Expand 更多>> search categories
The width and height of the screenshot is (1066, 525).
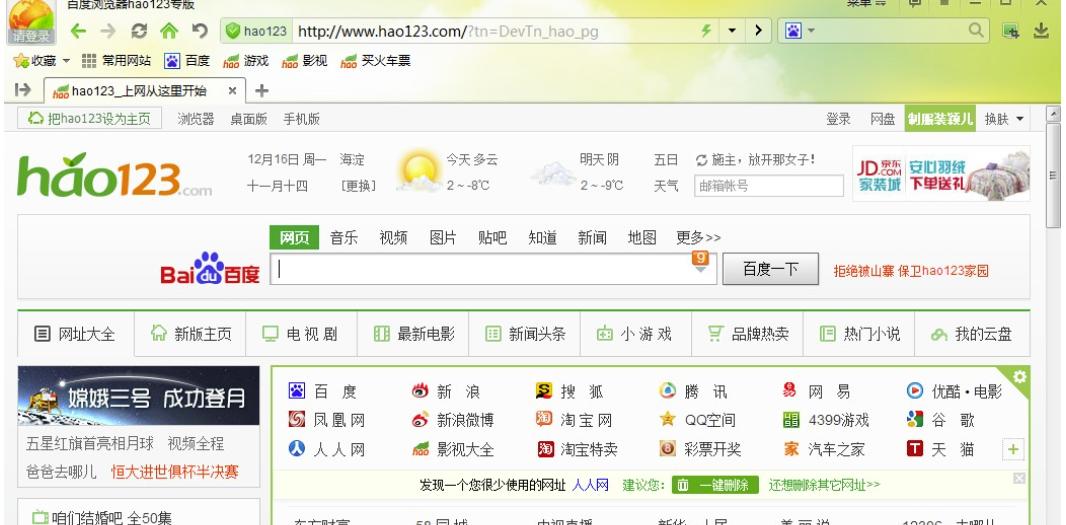point(698,237)
